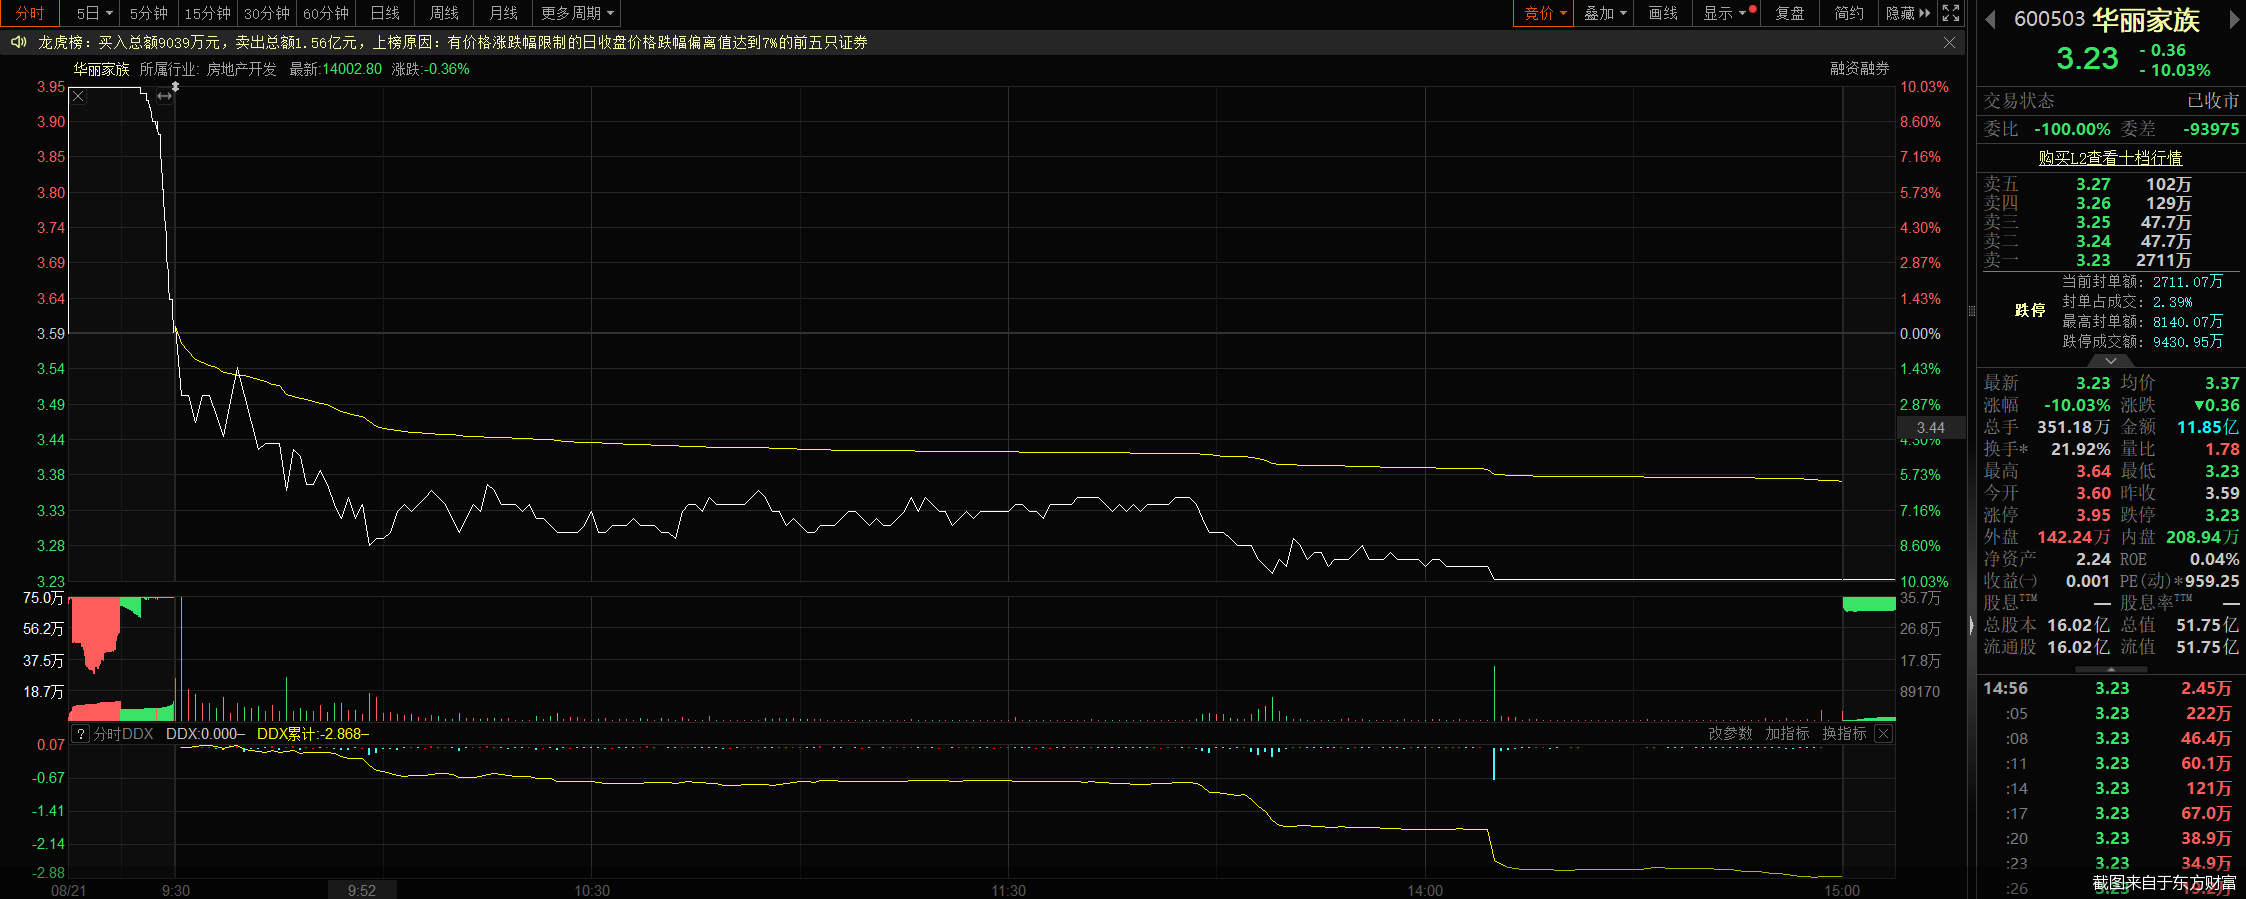Image resolution: width=2246 pixels, height=899 pixels.
Task: Open the 分时DDX help question icon
Action: (81, 734)
